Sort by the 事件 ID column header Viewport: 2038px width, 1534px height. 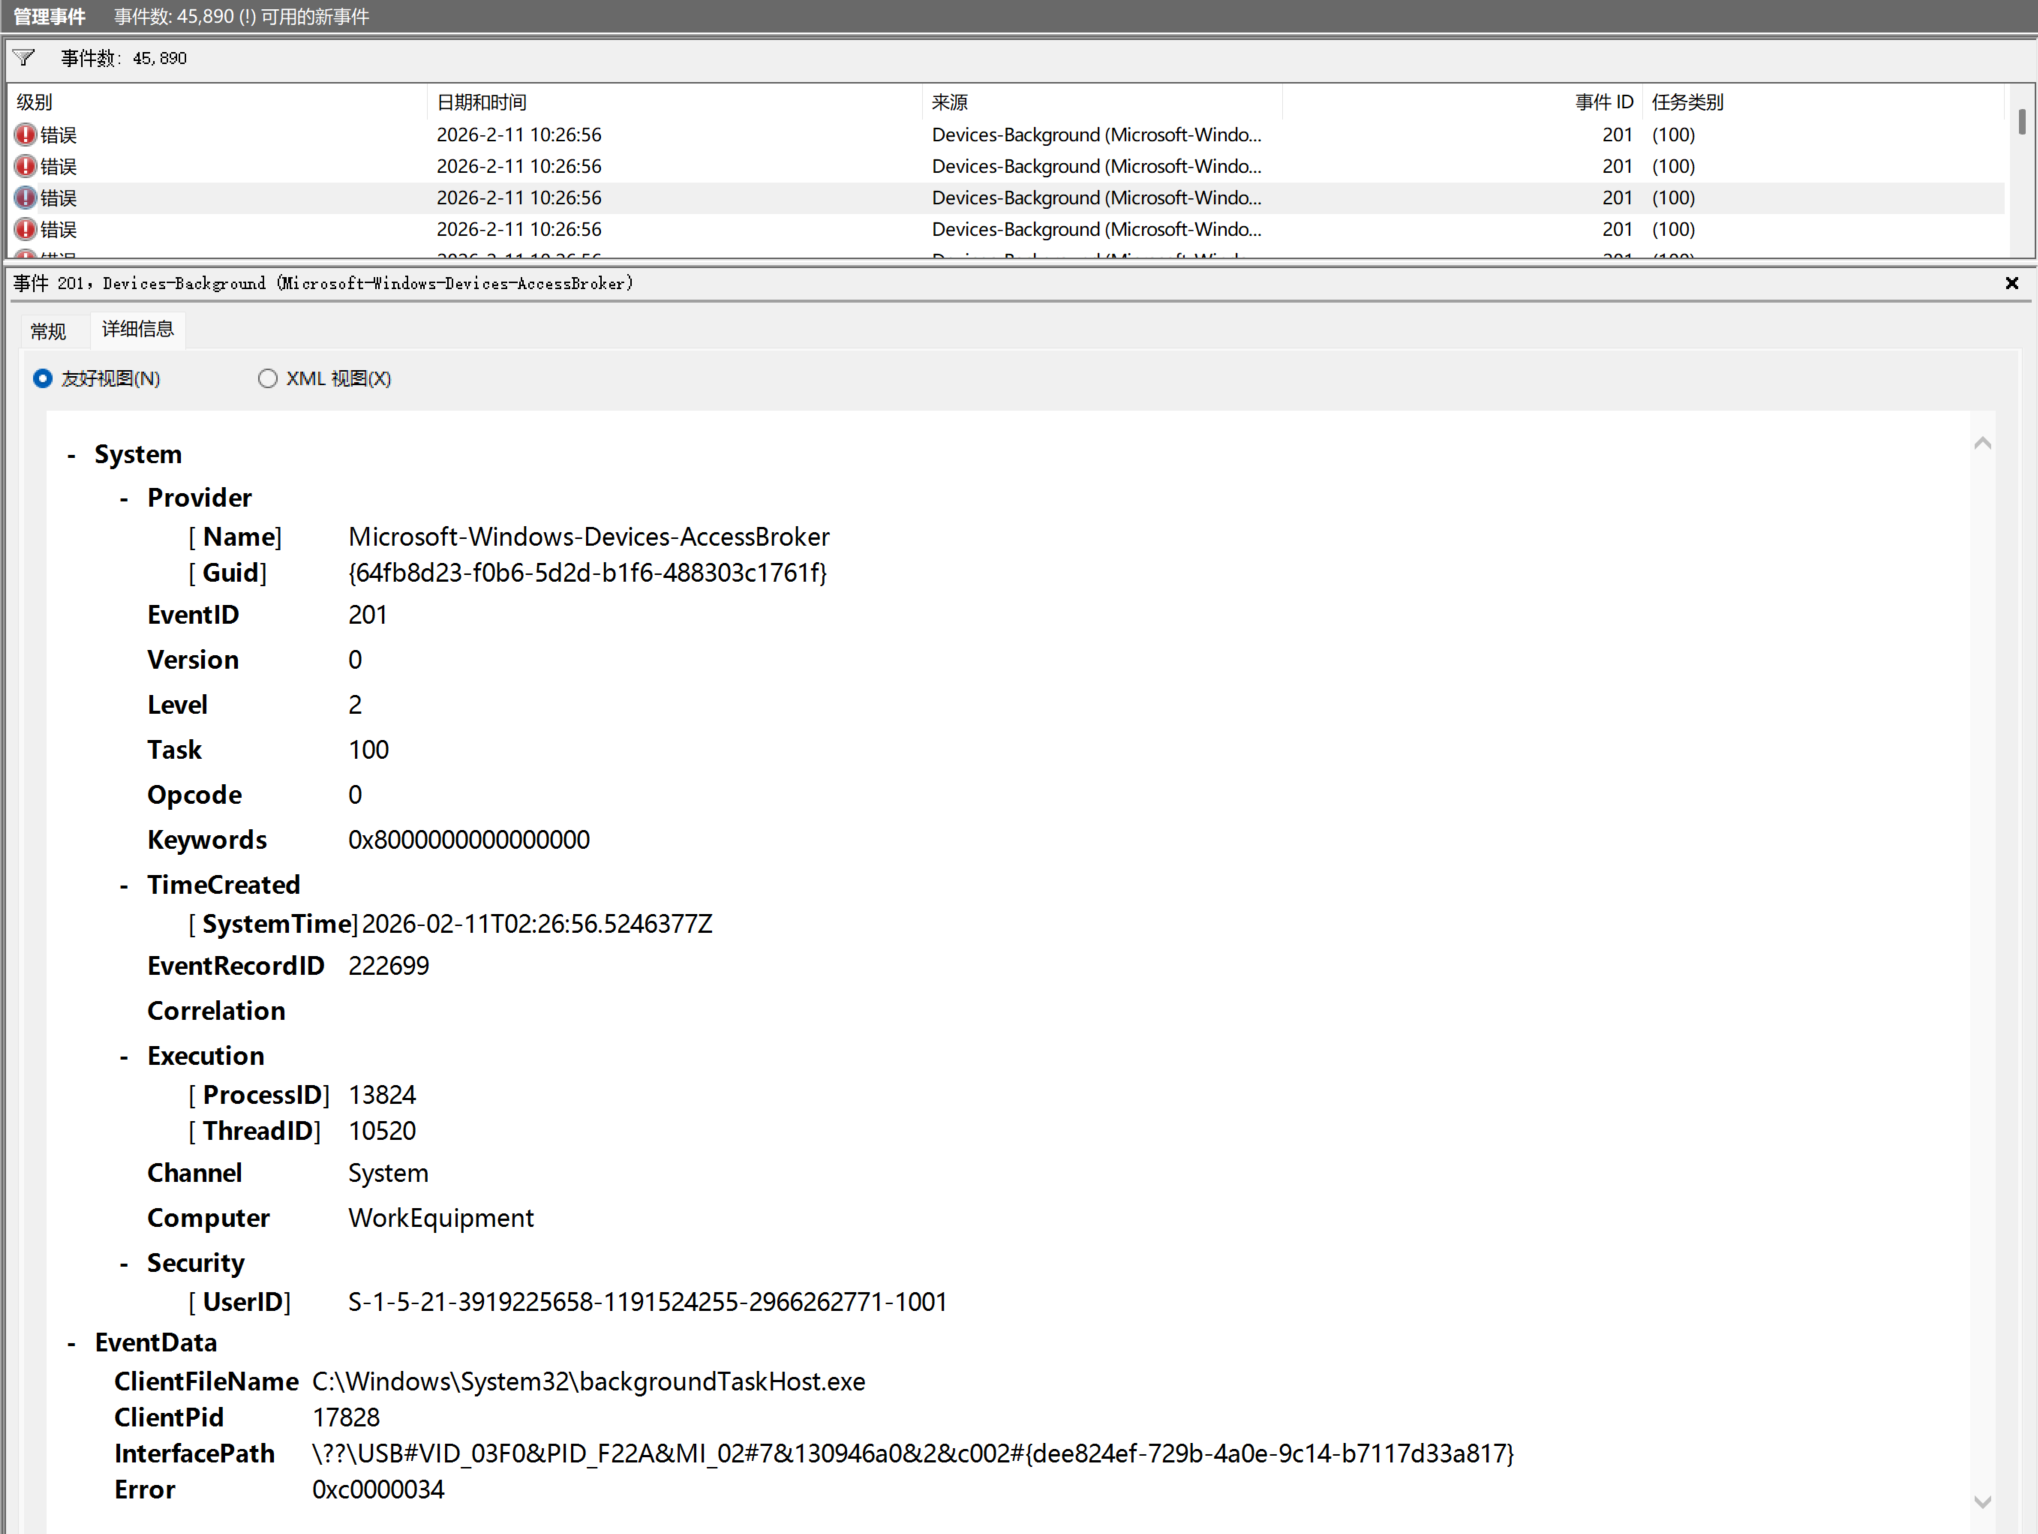point(1603,102)
